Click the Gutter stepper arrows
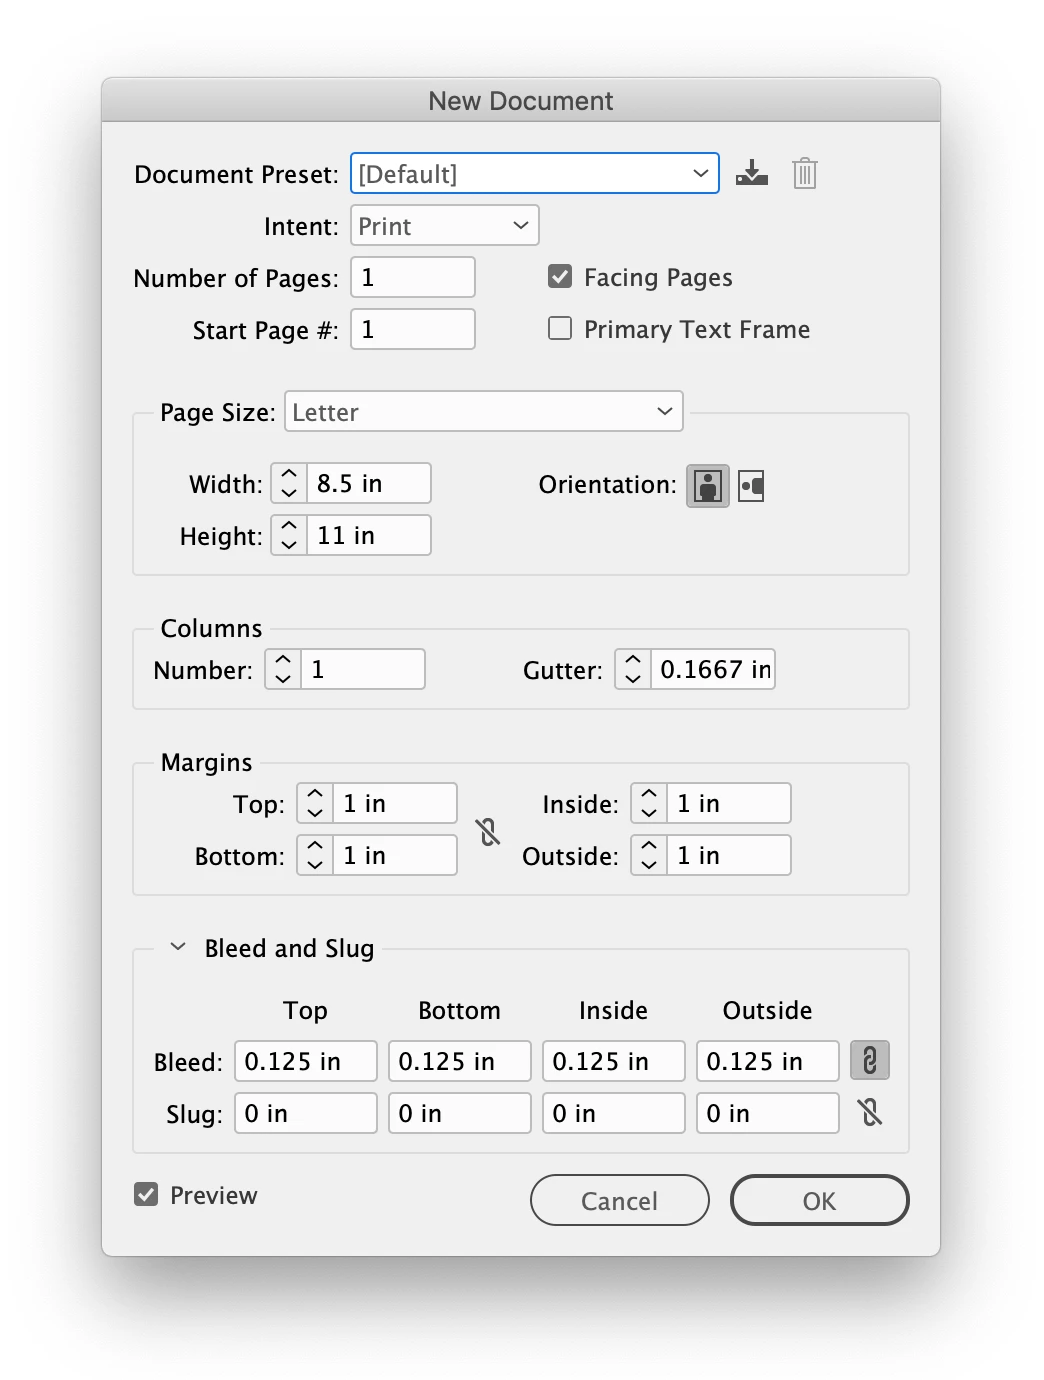 [x=633, y=669]
